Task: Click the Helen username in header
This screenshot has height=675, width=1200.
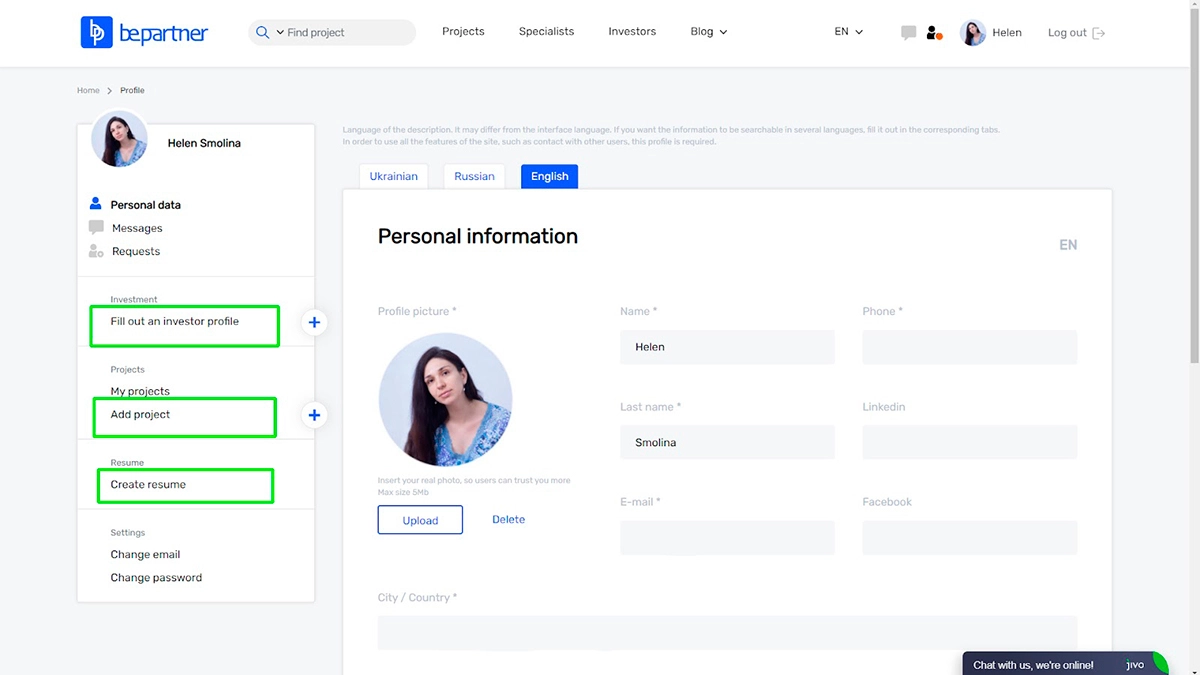Action: (x=1007, y=33)
